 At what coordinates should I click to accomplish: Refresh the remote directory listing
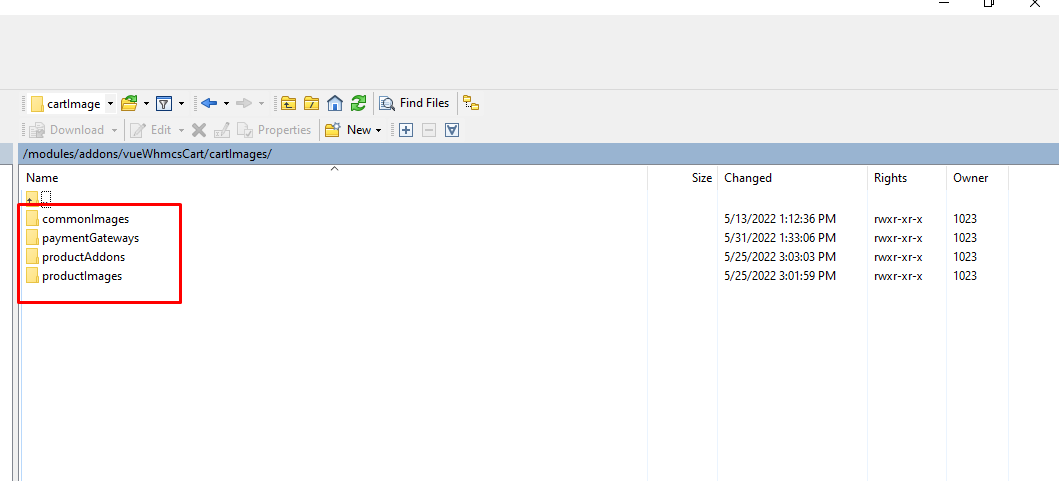click(x=358, y=103)
